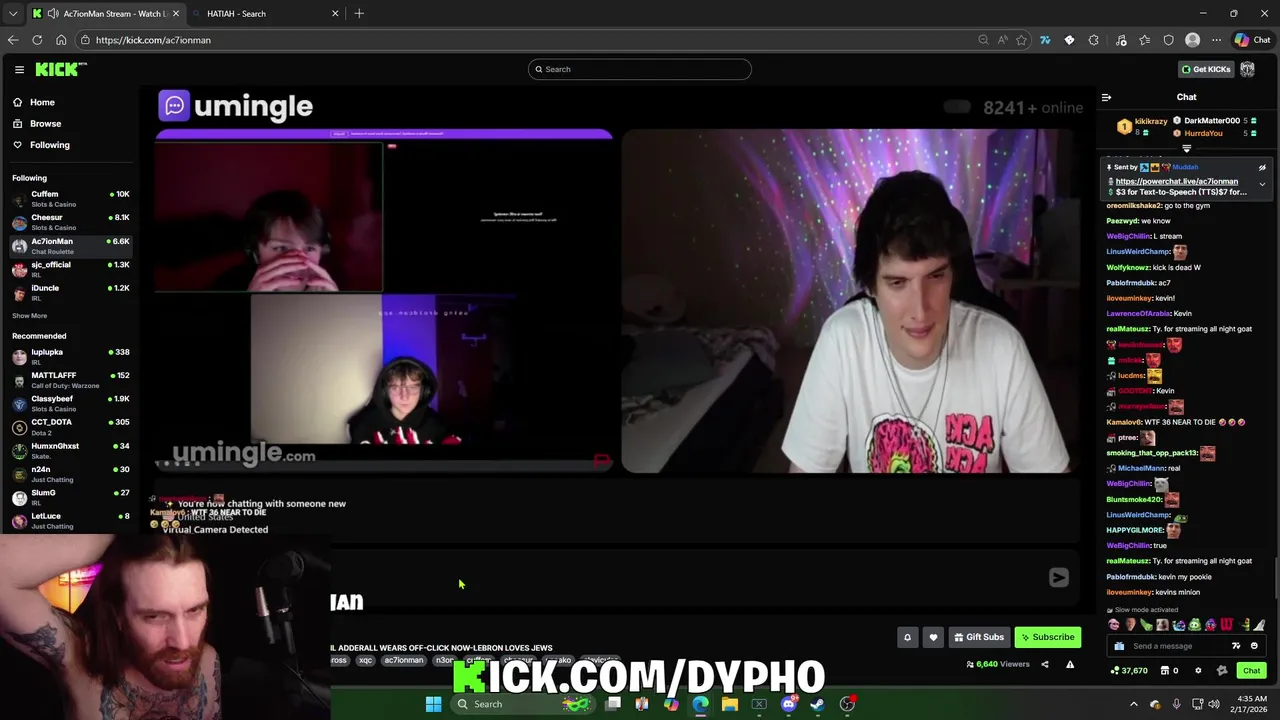
Task: Open n24n recommended channel
Action: pos(70,473)
